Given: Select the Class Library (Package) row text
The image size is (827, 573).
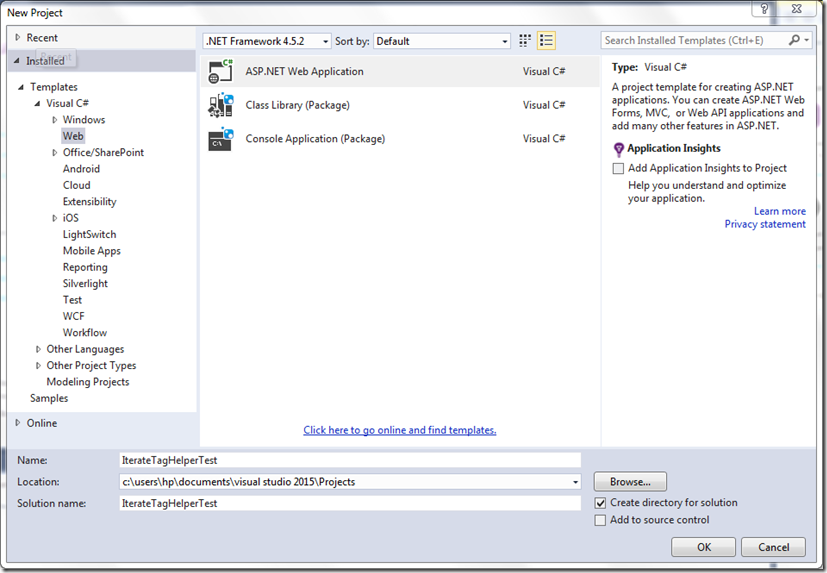Looking at the screenshot, I should click(297, 105).
